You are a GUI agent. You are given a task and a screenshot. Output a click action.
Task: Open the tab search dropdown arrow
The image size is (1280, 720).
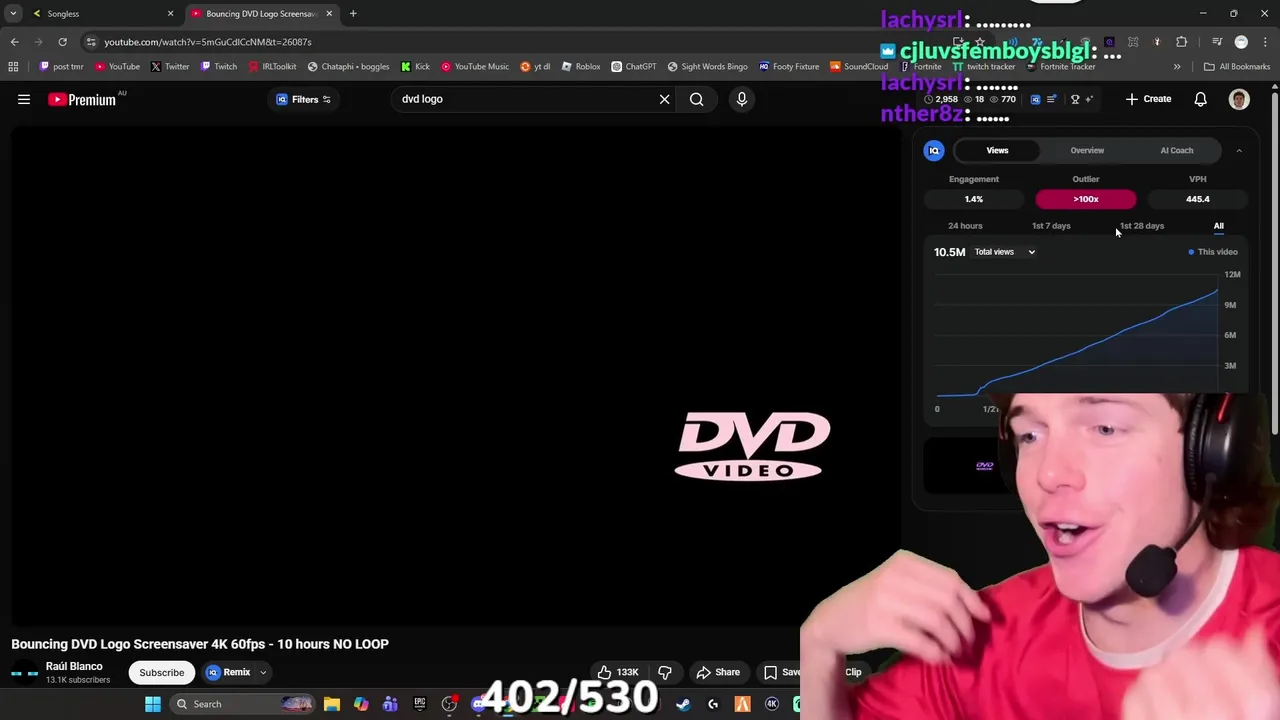13,14
